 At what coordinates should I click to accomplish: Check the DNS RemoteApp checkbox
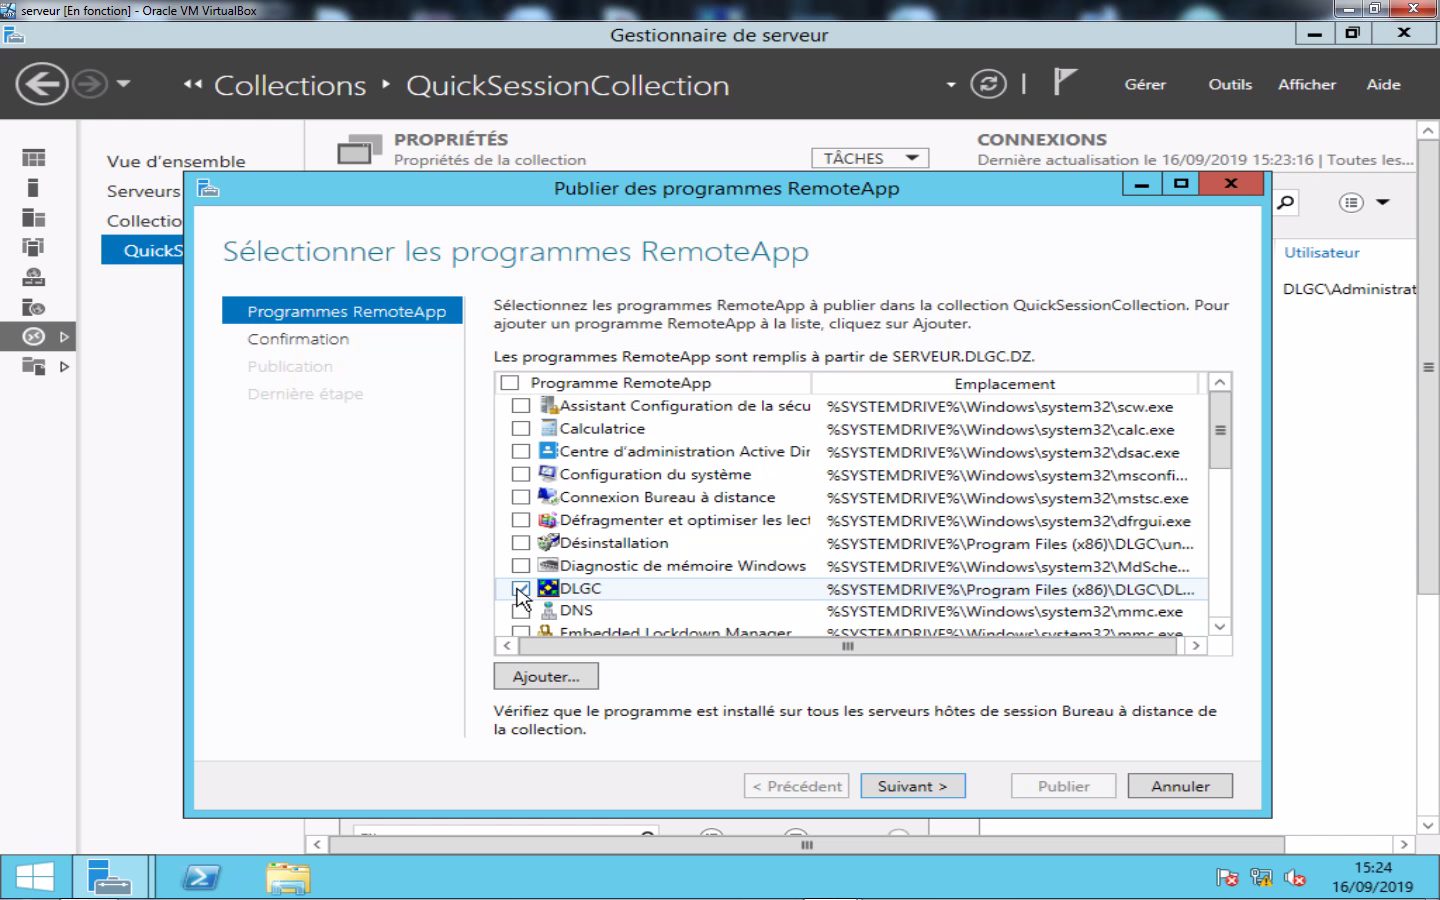520,612
